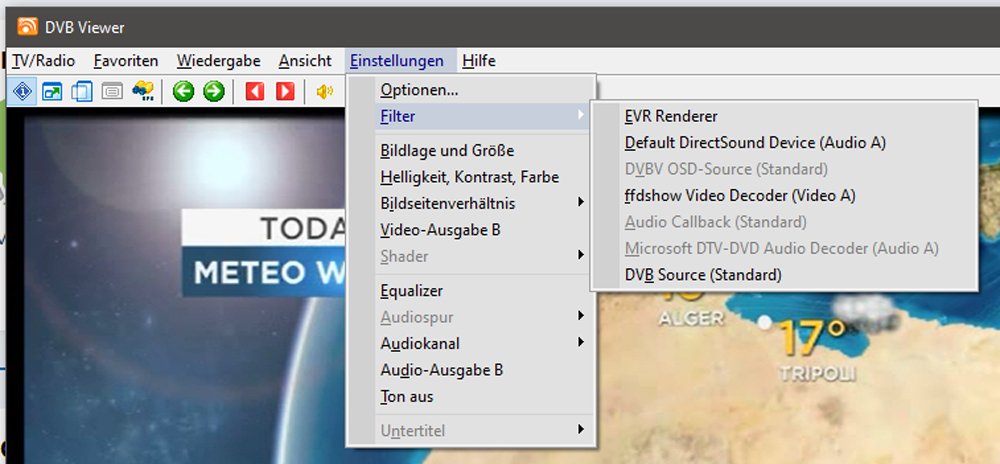Click the blue diamond info toolbar icon
Viewport: 1000px width, 464px height.
22,92
